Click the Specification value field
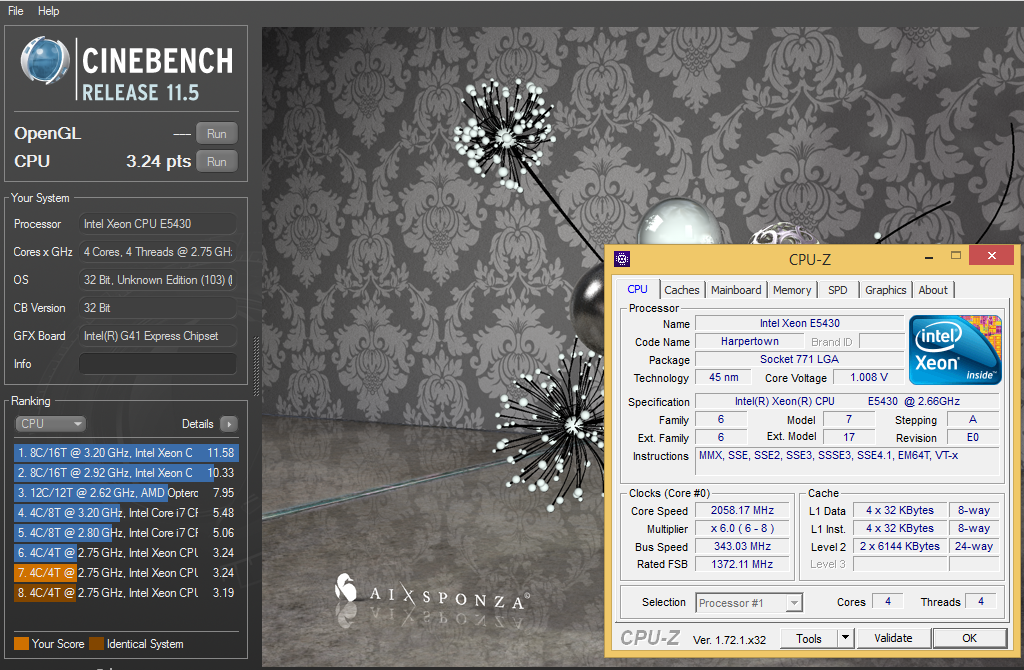Viewport: 1024px width, 670px height. click(846, 401)
